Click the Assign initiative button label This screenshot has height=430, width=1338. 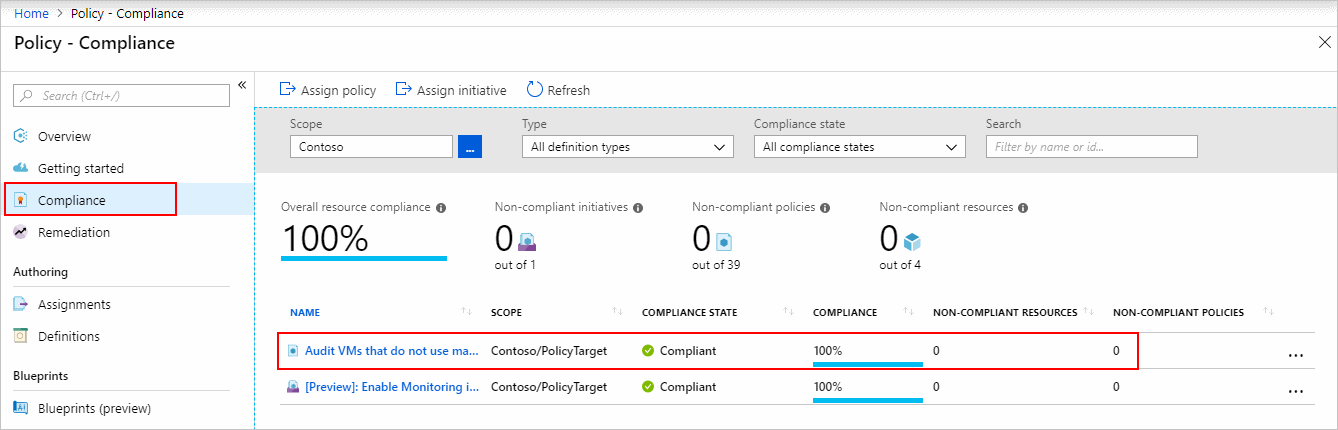tap(461, 90)
